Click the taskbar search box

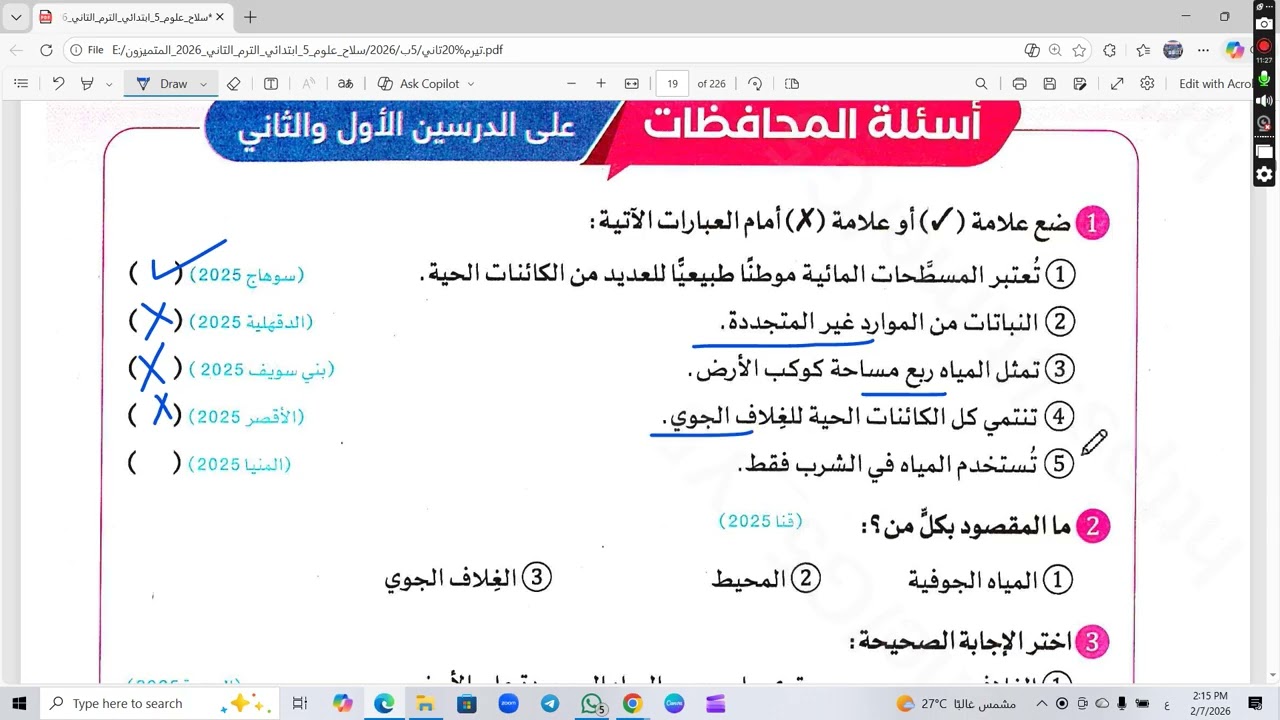pos(158,704)
